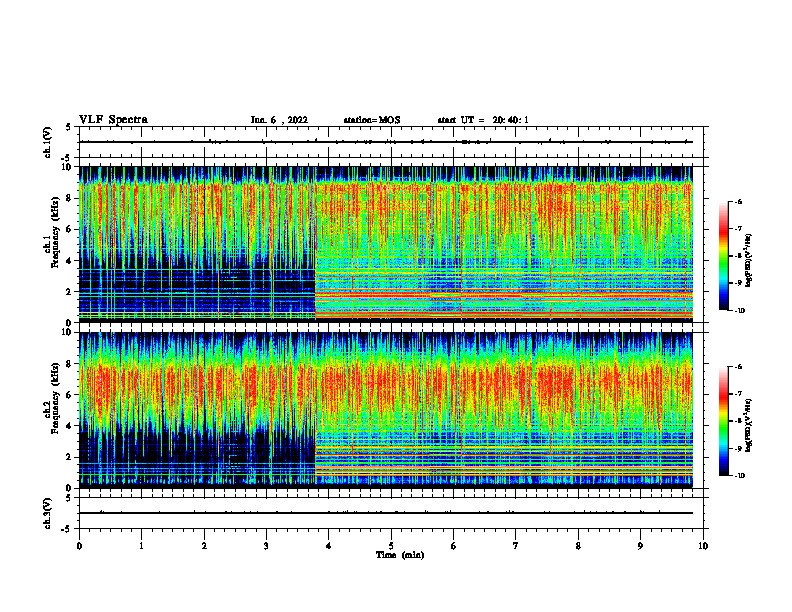Click the "5" tick on the Time axis
This screenshot has height=612, width=792.
(391, 546)
